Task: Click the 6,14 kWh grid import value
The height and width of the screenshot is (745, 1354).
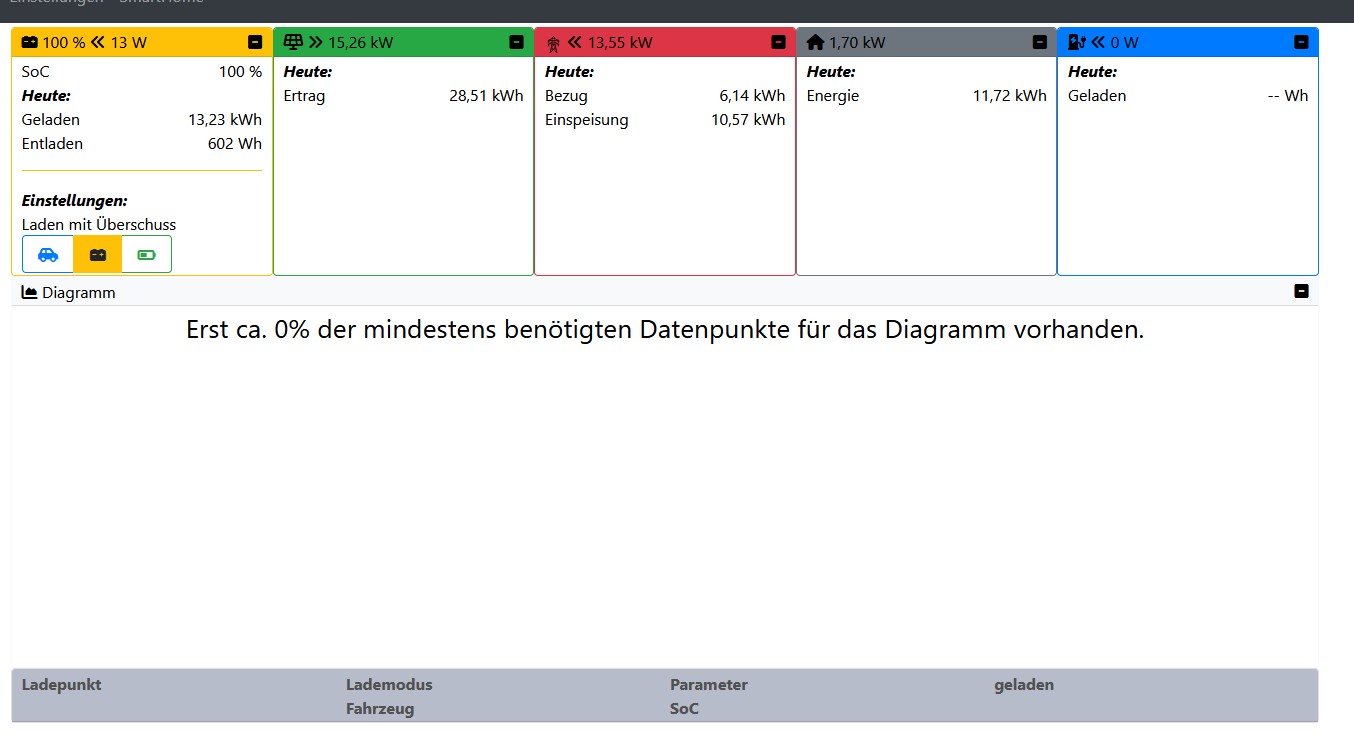Action: [x=752, y=96]
